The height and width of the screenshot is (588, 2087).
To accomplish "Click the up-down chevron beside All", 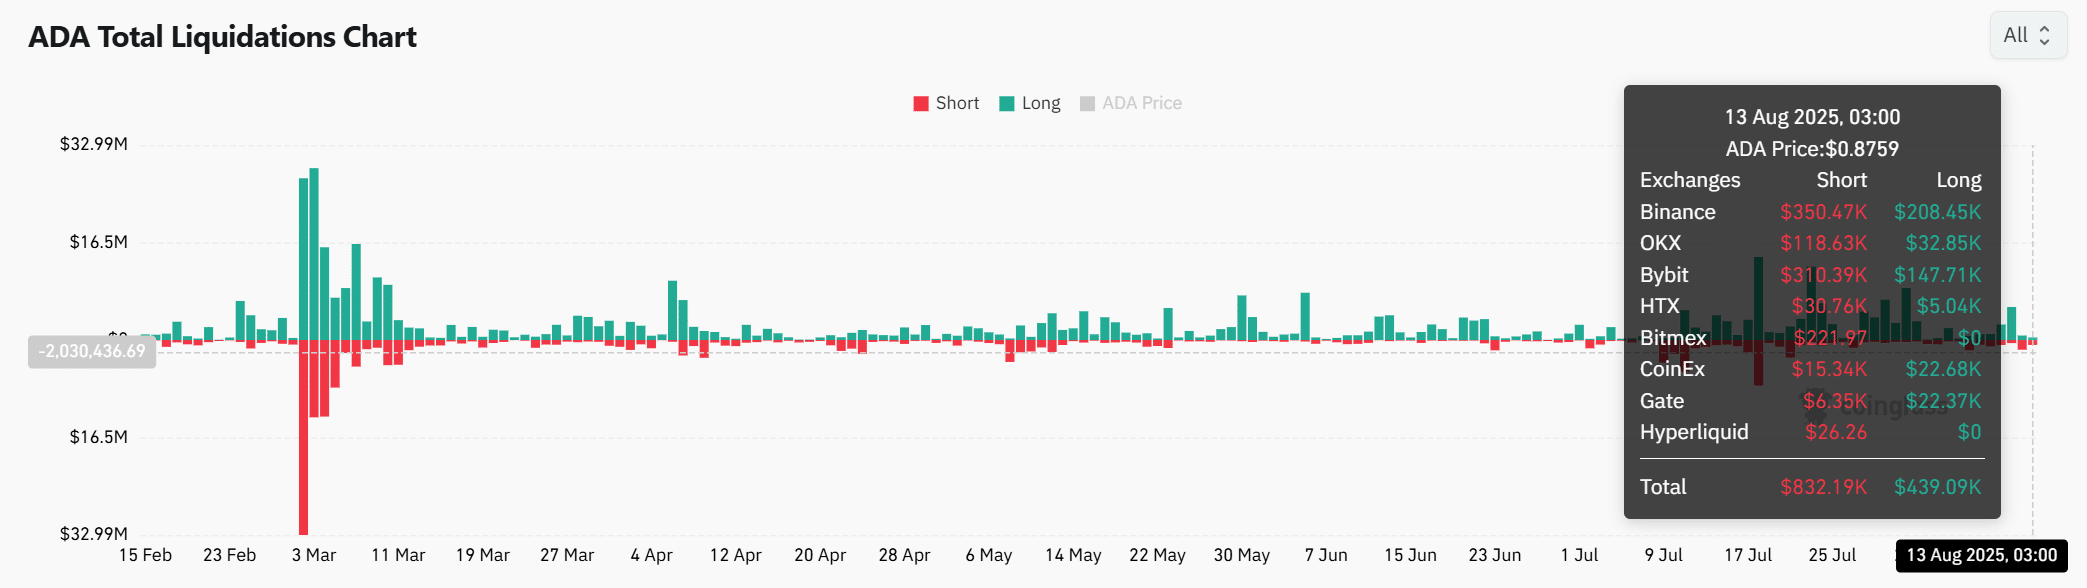I will pos(2044,35).
